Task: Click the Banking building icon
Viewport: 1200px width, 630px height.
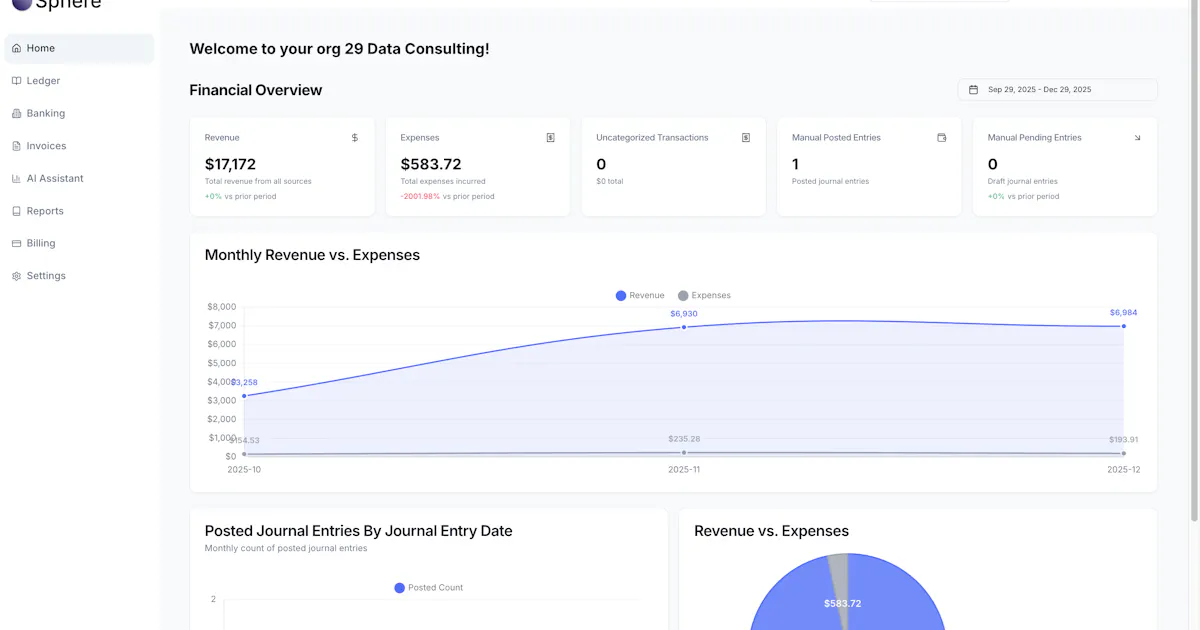Action: pyautogui.click(x=16, y=113)
